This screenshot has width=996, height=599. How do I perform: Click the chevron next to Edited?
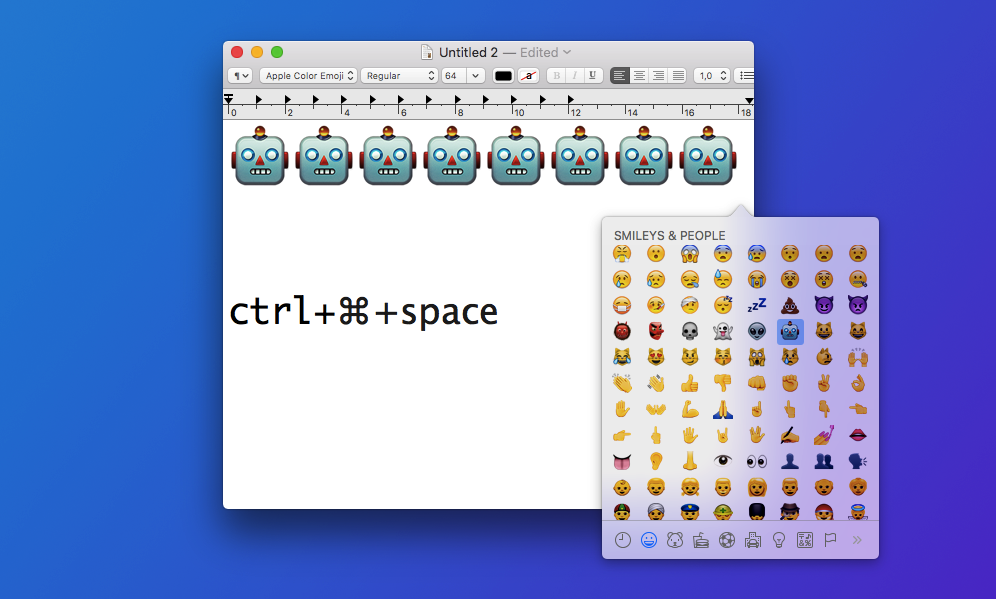pyautogui.click(x=567, y=52)
